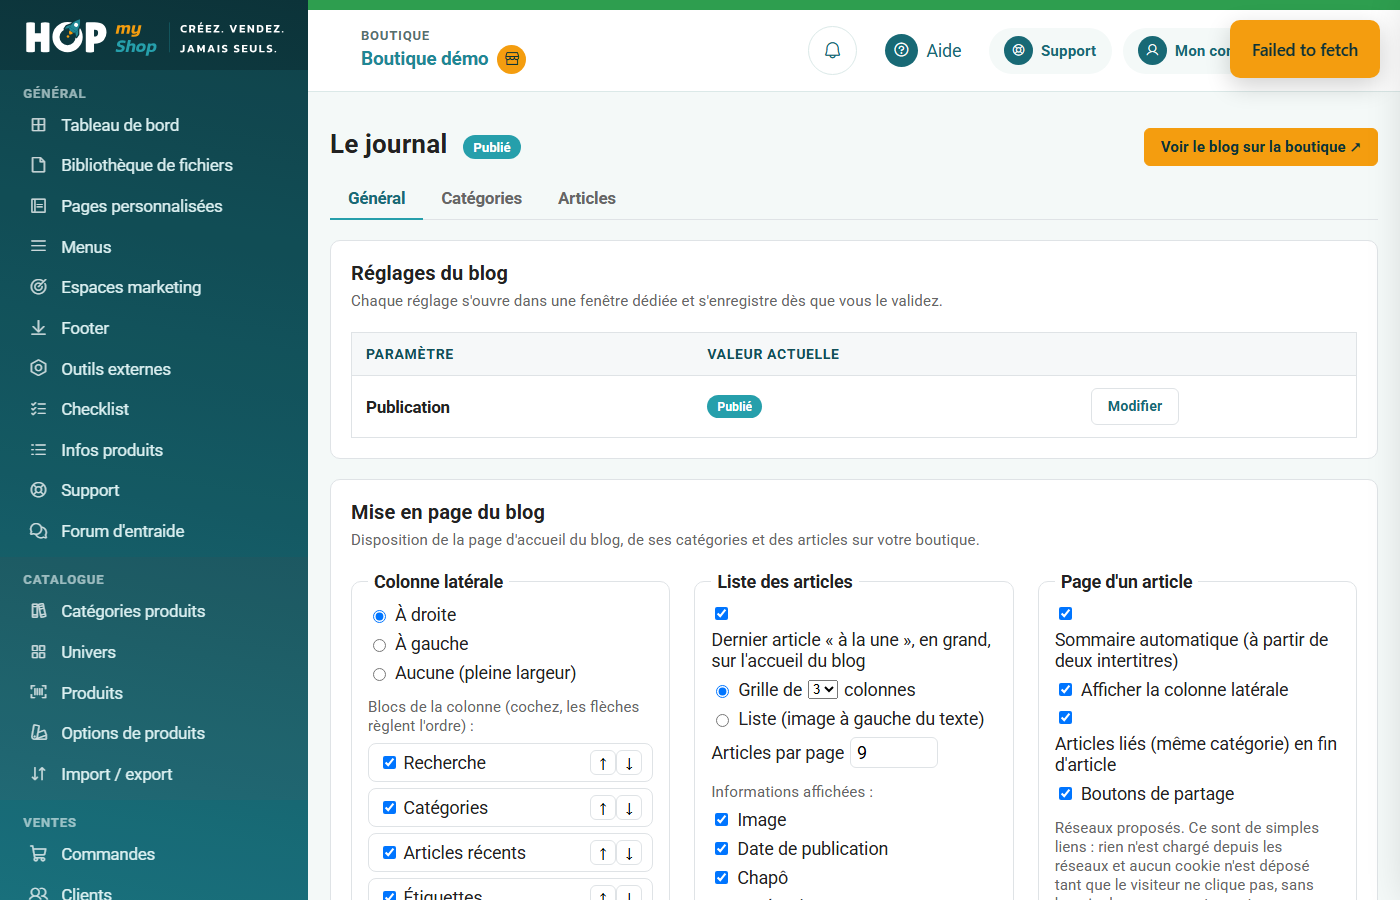Screen dimensions: 1400x900
Task: Move the Recherche block up
Action: pos(603,763)
